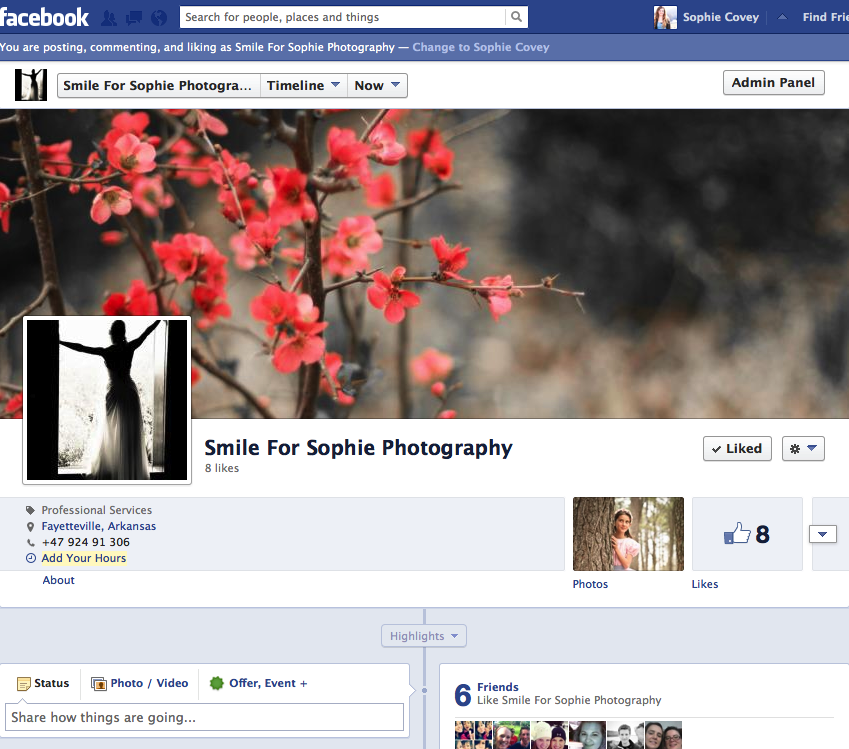Viewport: 849px width, 749px height.
Task: Open the Photos thumbnail of girl by tree
Action: pyautogui.click(x=628, y=534)
